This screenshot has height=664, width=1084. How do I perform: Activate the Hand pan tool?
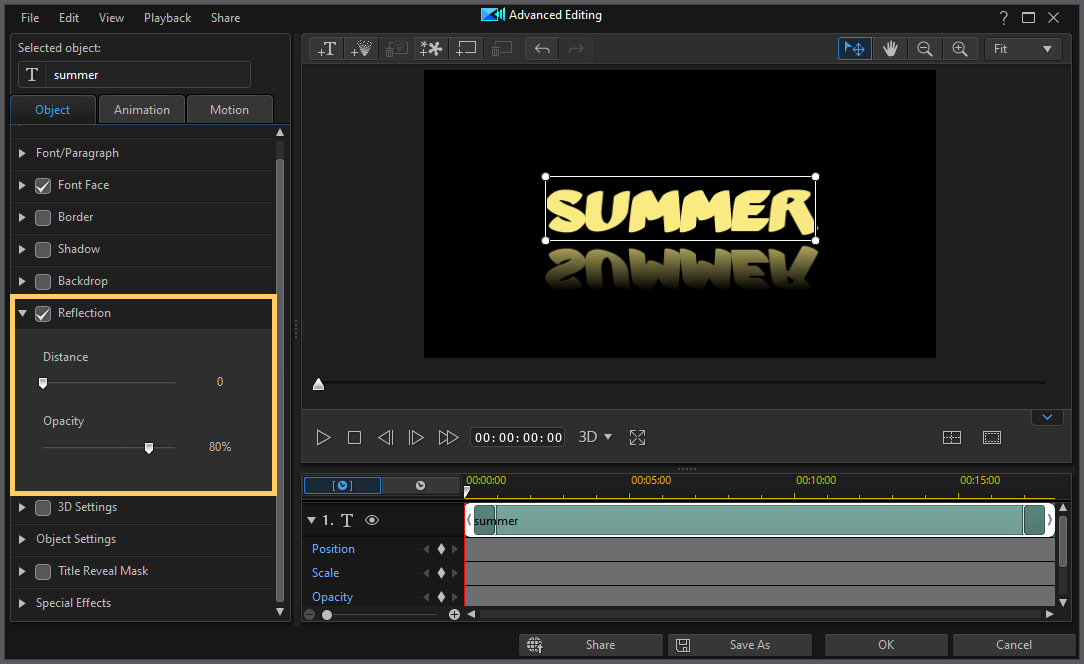click(890, 48)
